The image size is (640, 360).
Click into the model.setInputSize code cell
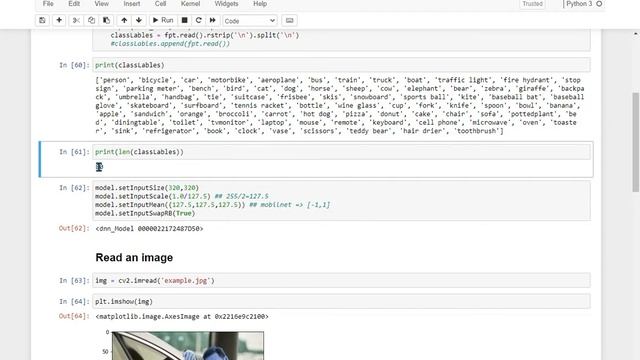tap(341, 200)
